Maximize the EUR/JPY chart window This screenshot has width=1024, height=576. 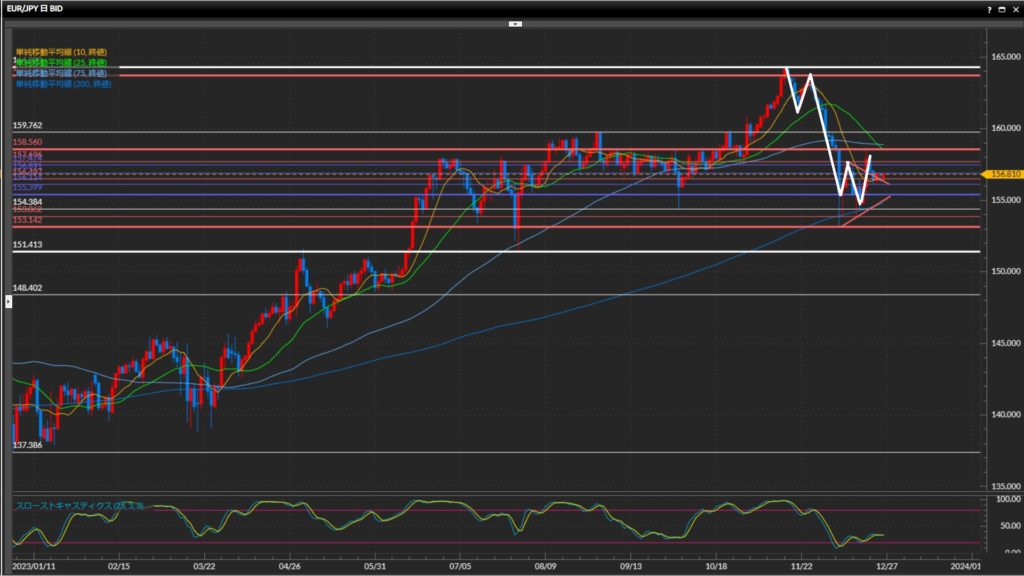1001,8
